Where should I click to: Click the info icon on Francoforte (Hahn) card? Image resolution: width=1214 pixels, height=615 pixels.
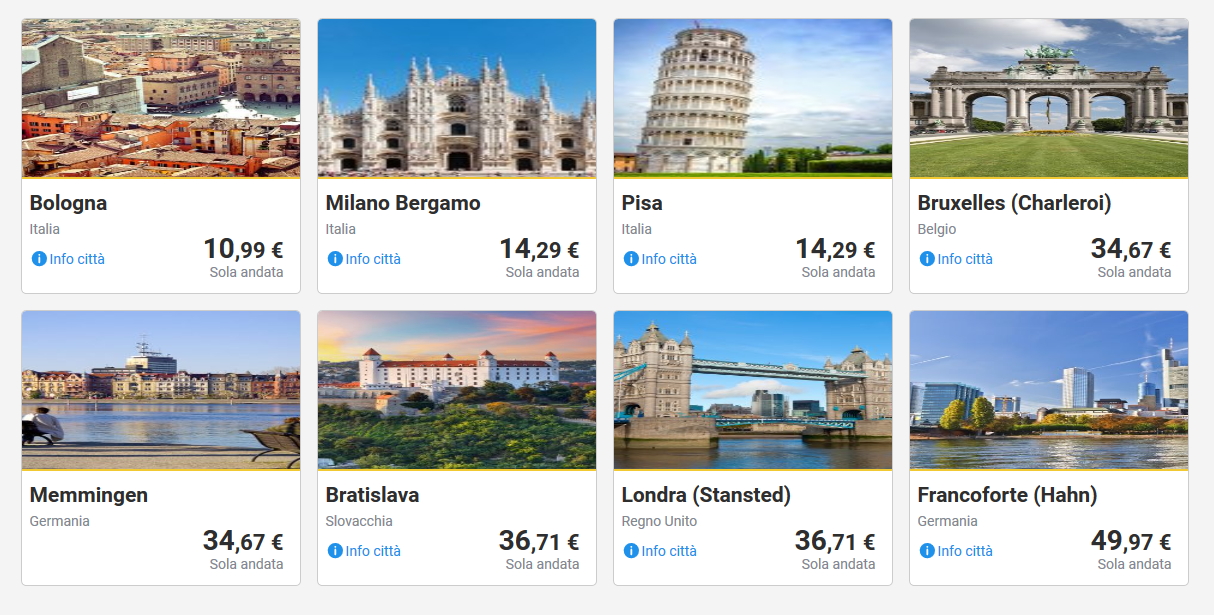[x=927, y=551]
